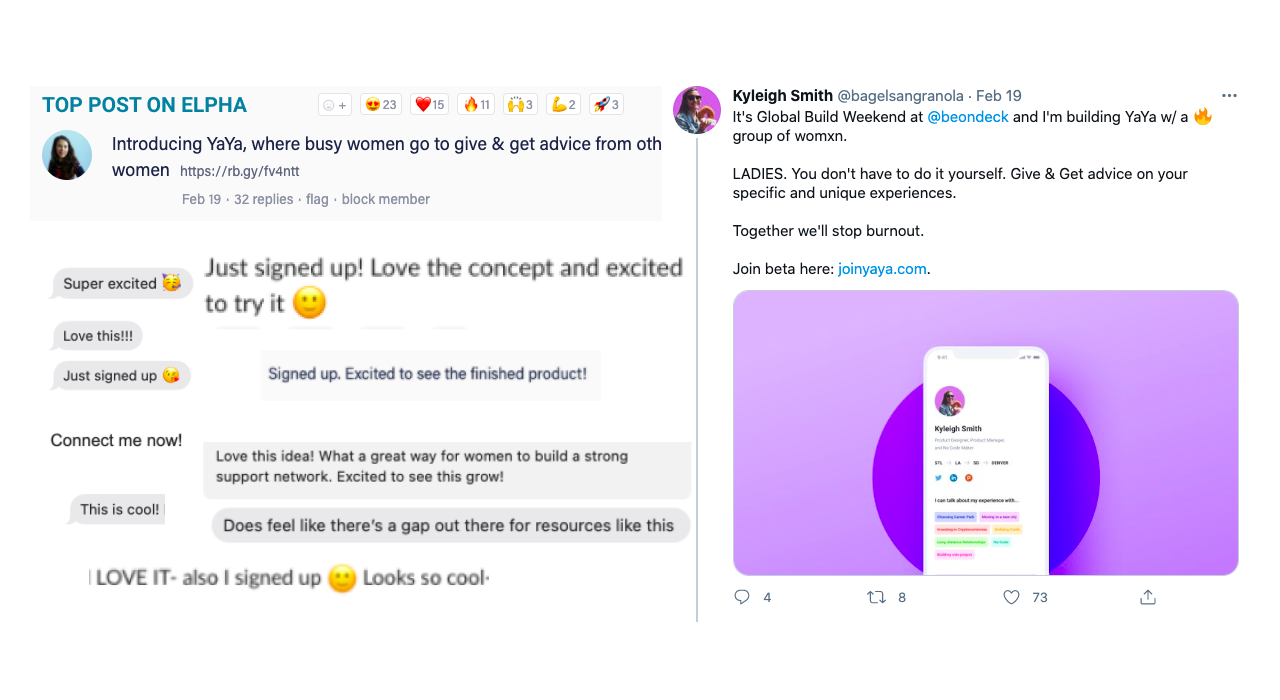Click the 32 replies link
1280x700 pixels.
[x=264, y=199]
